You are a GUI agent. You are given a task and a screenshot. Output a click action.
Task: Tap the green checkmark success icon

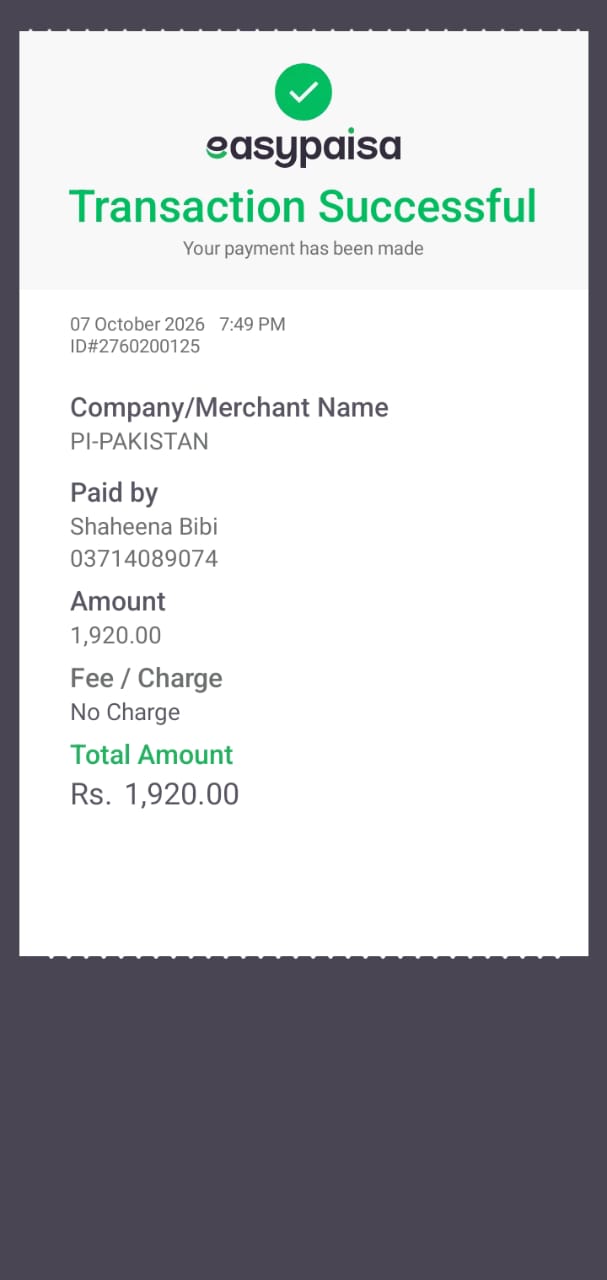click(x=303, y=92)
